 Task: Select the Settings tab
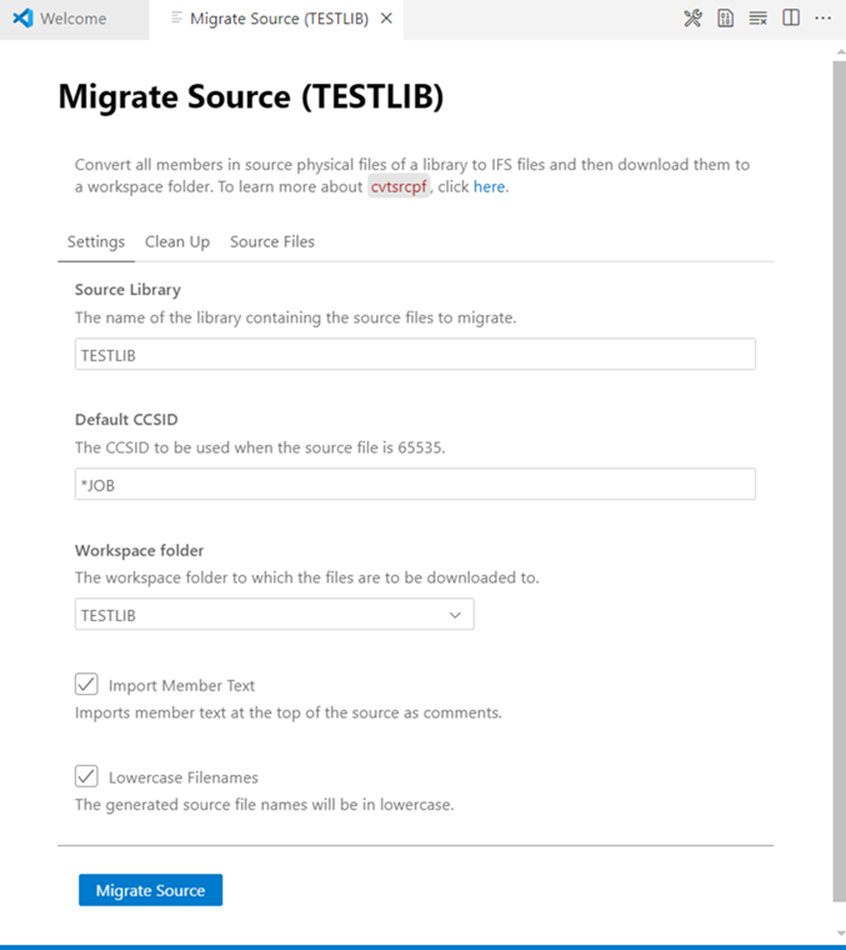96,242
